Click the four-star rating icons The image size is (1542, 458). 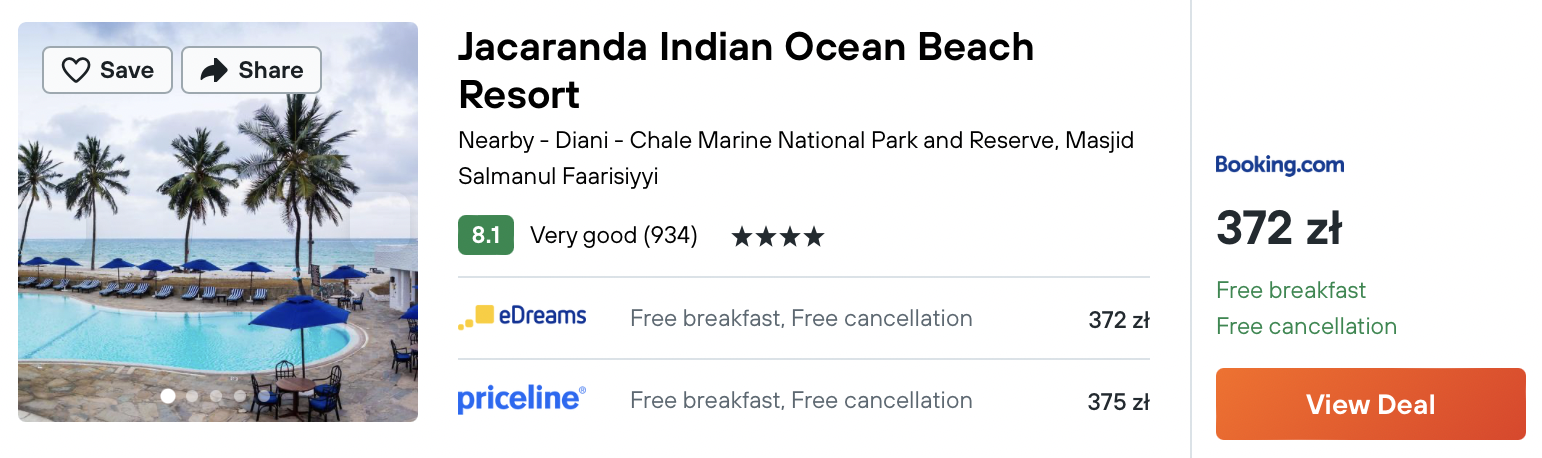pos(778,237)
